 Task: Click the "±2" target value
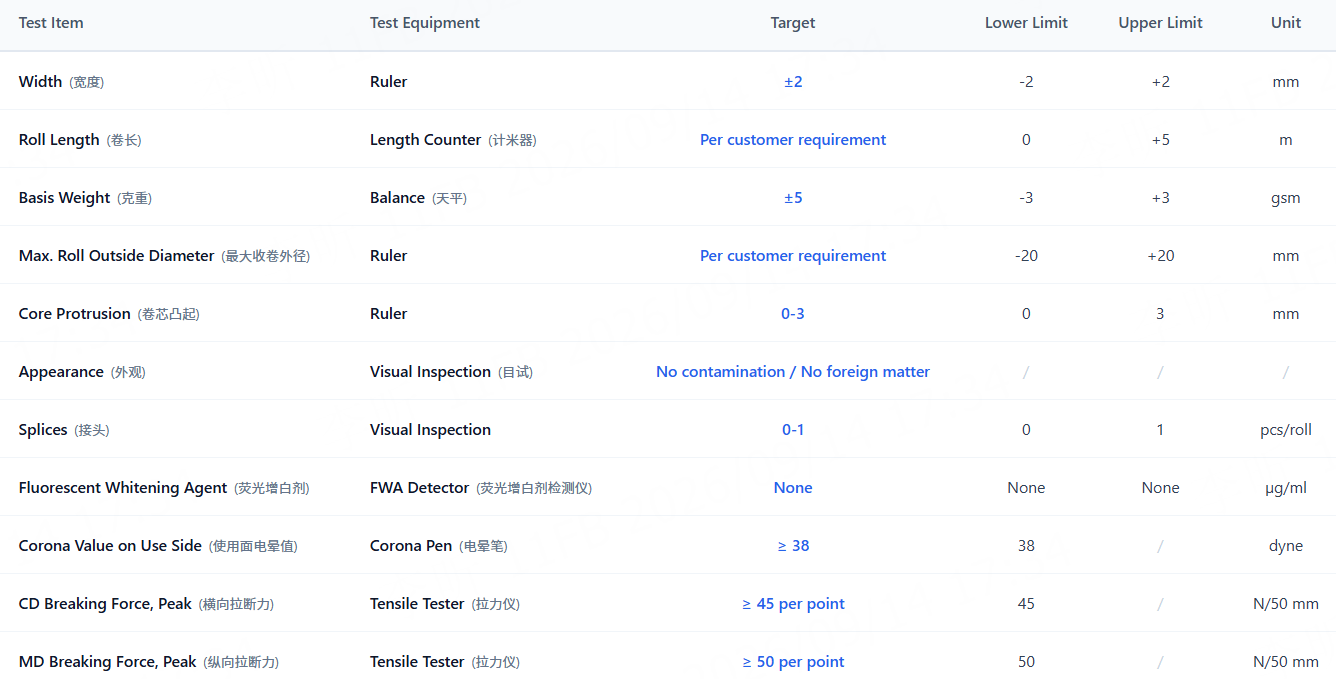793,82
